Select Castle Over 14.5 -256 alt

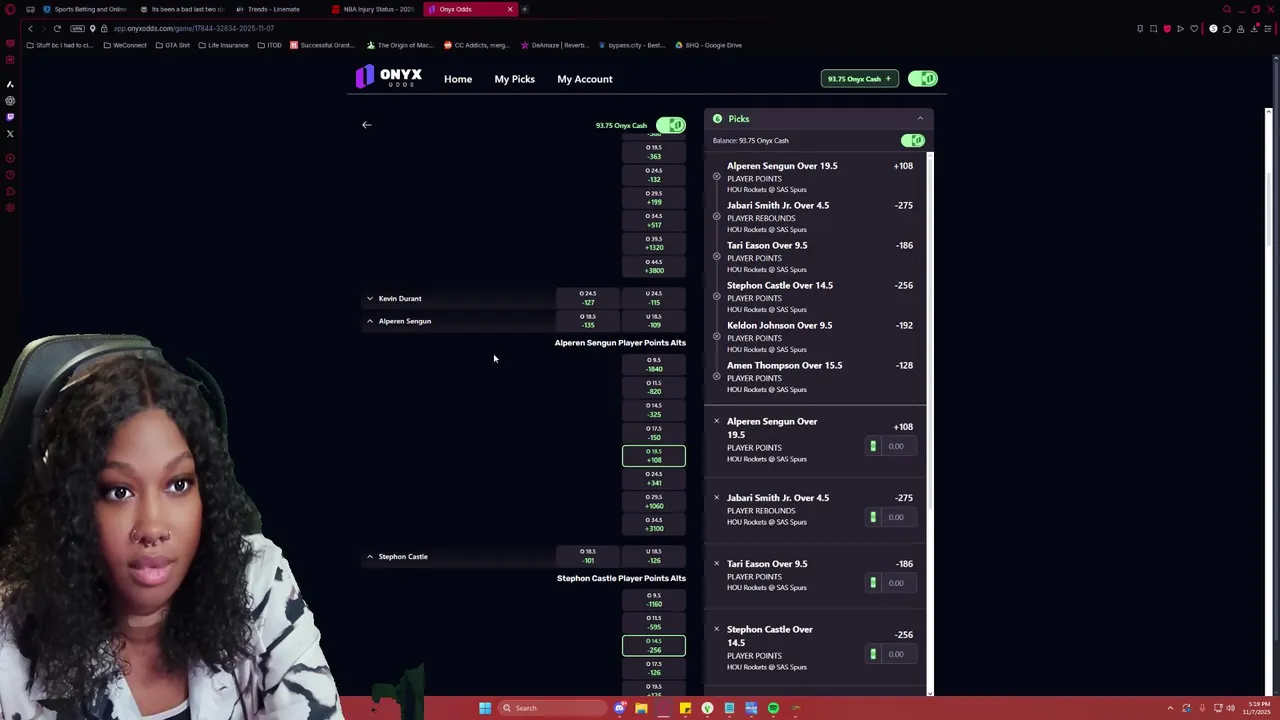point(654,645)
